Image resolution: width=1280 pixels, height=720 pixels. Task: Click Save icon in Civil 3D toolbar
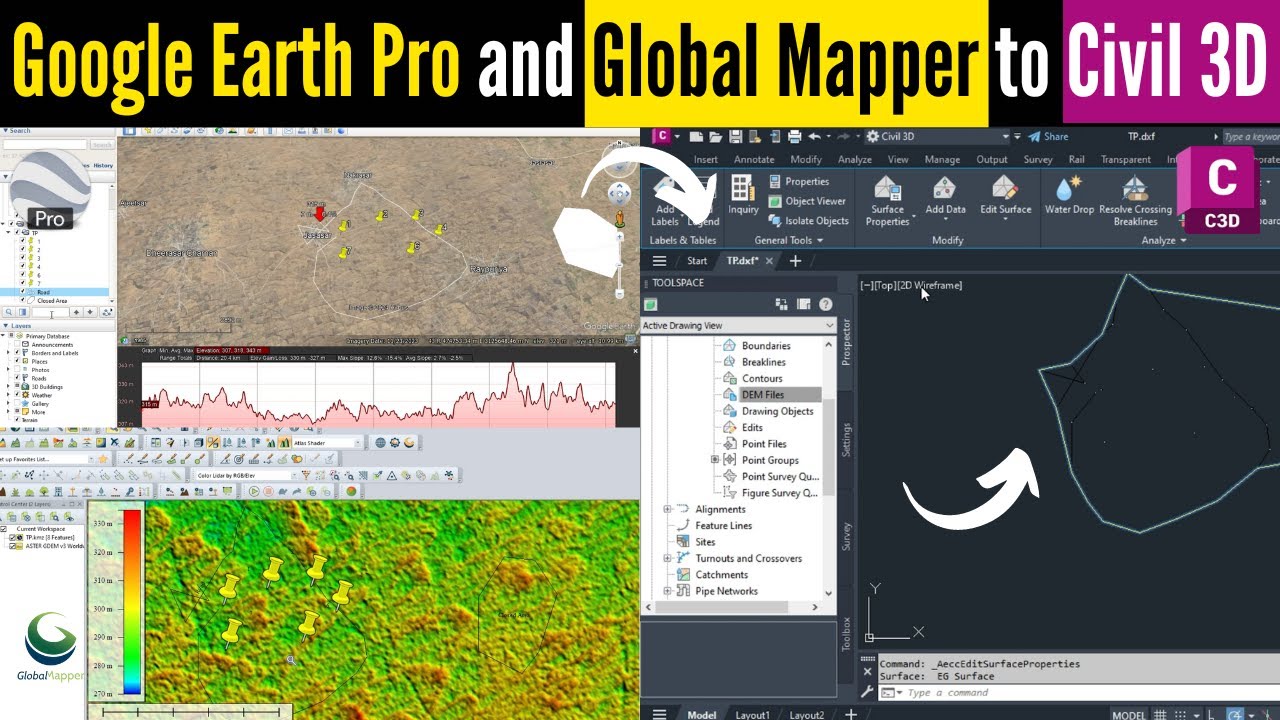pos(735,137)
